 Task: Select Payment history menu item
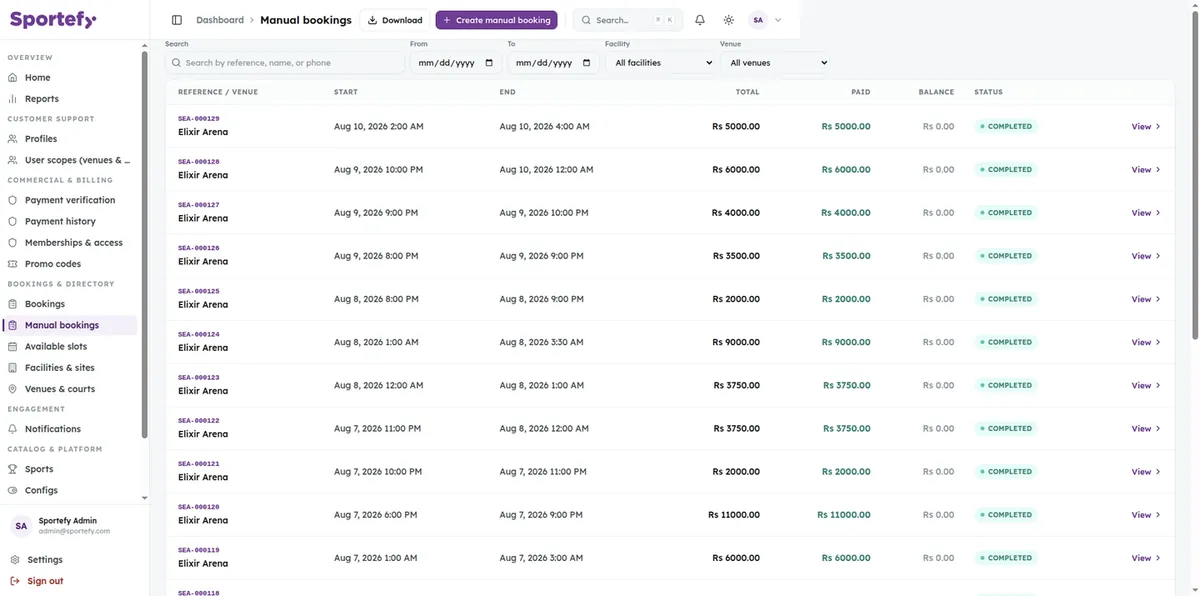coord(70,221)
